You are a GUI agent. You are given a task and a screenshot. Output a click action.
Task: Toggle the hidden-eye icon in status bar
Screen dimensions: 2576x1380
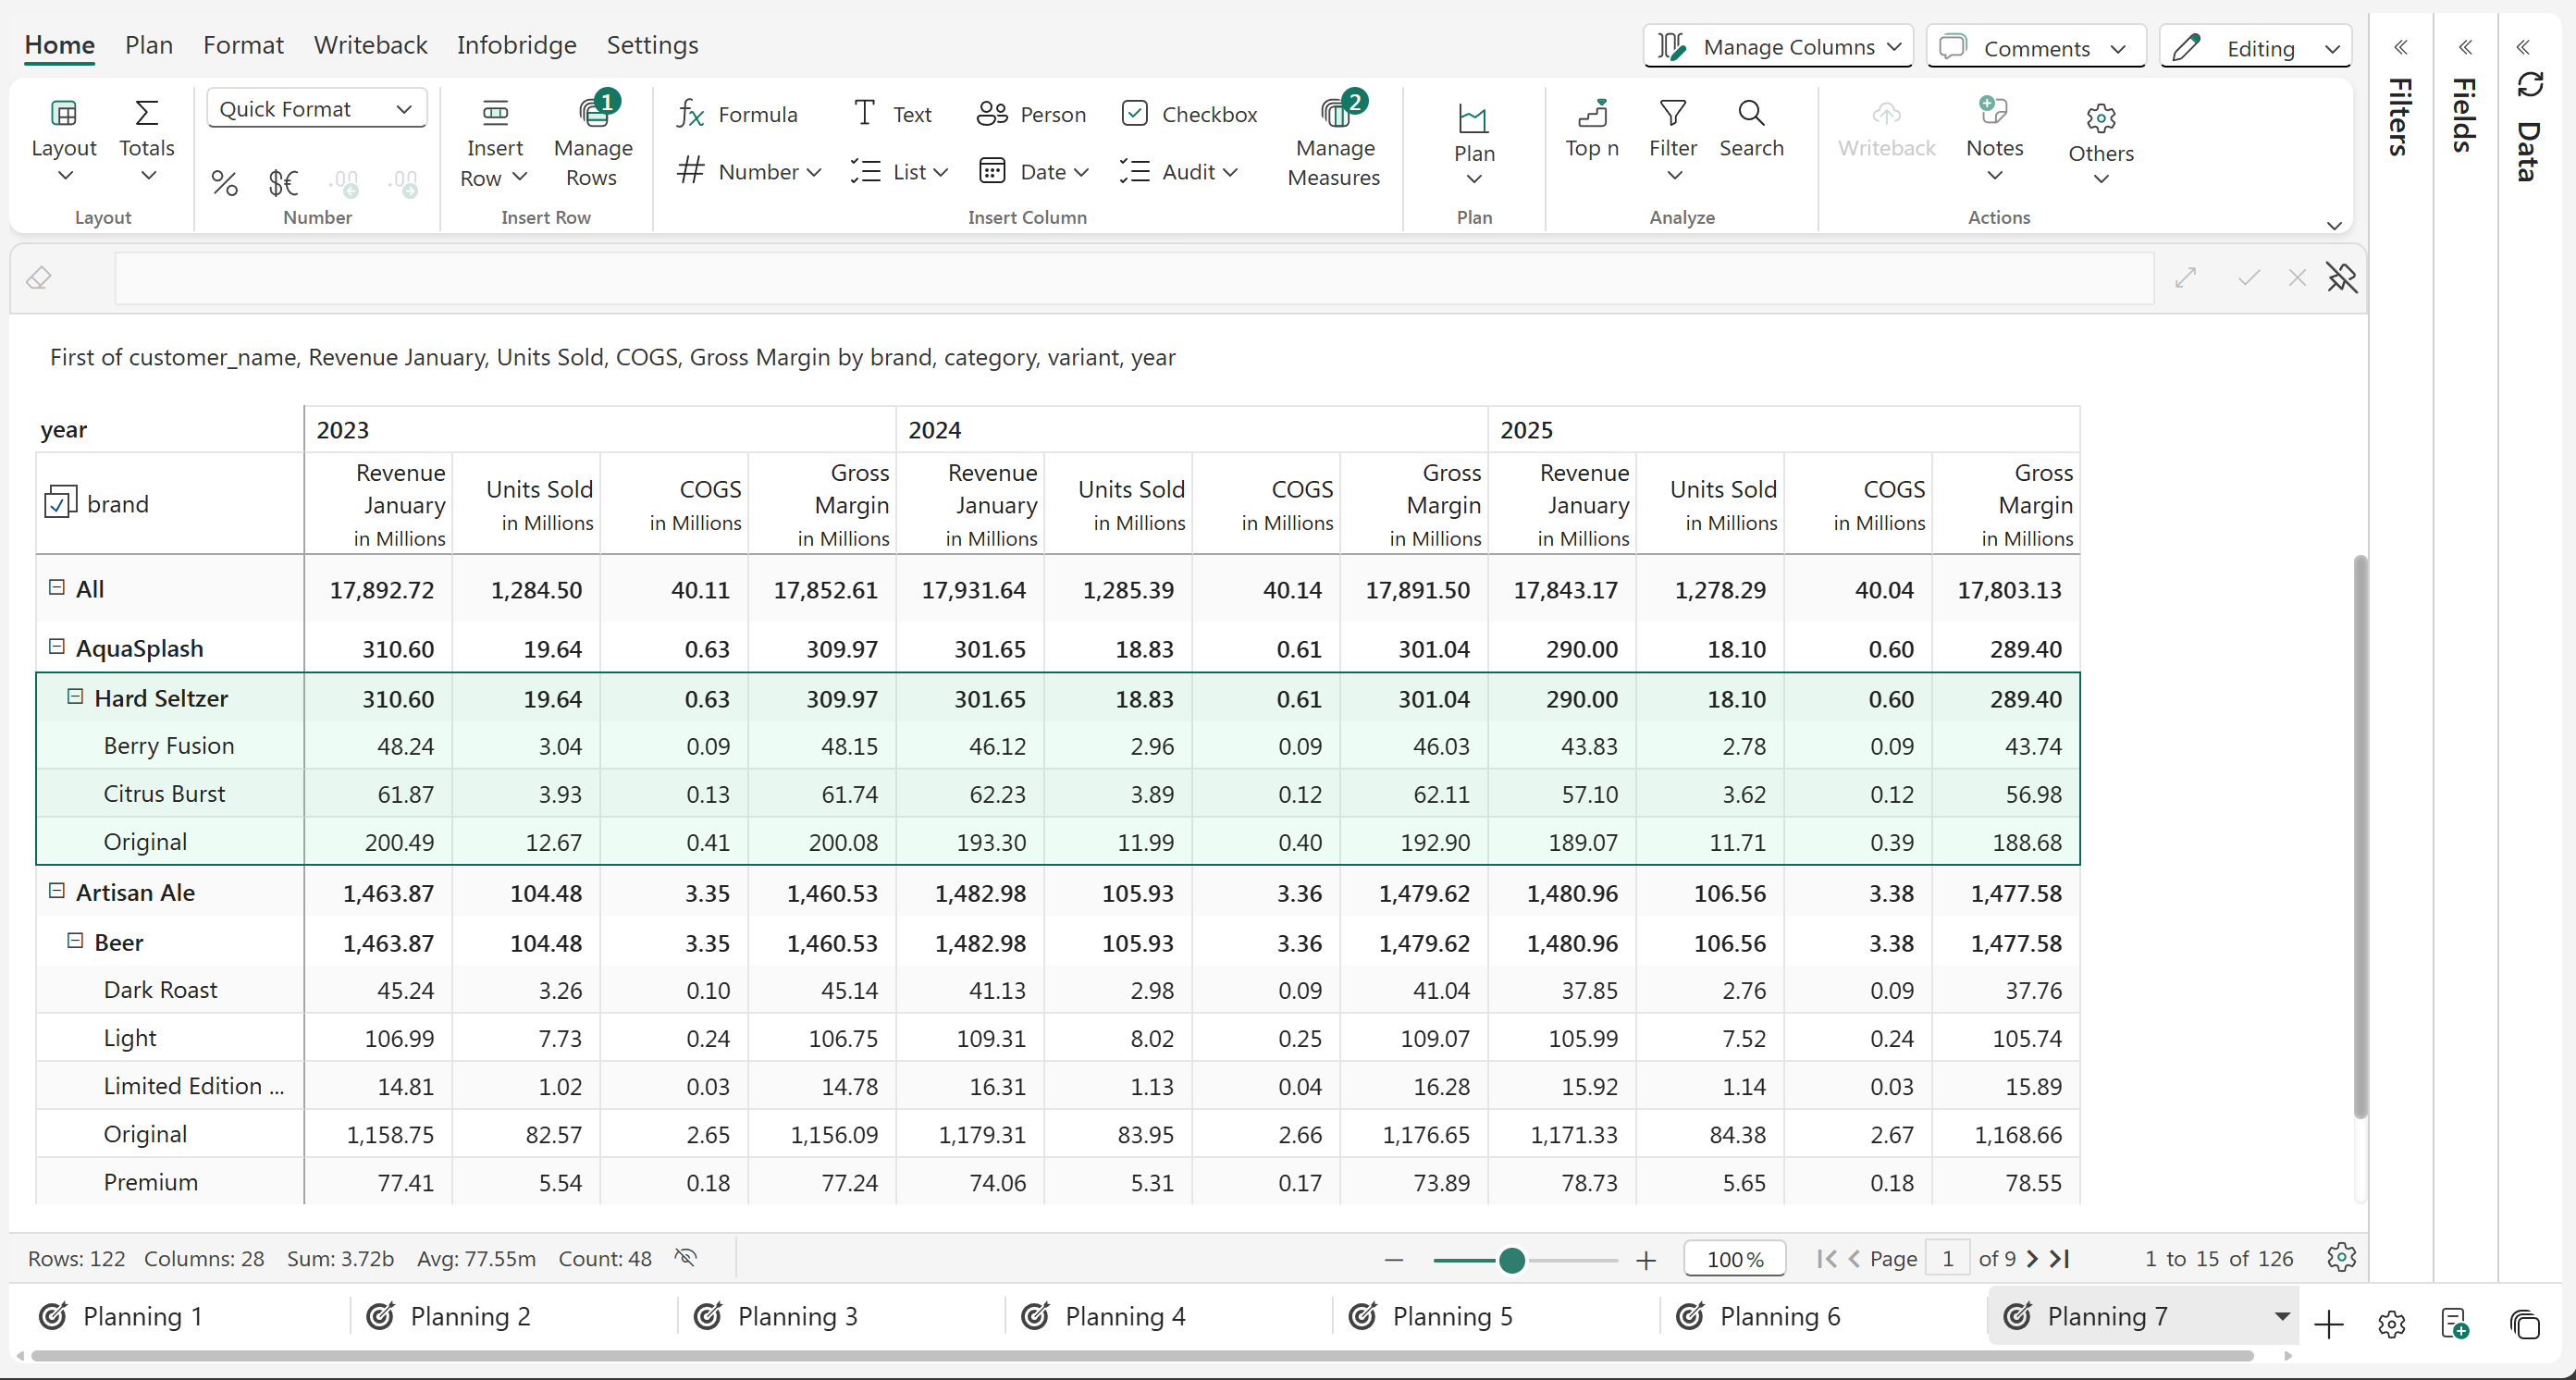pos(685,1258)
